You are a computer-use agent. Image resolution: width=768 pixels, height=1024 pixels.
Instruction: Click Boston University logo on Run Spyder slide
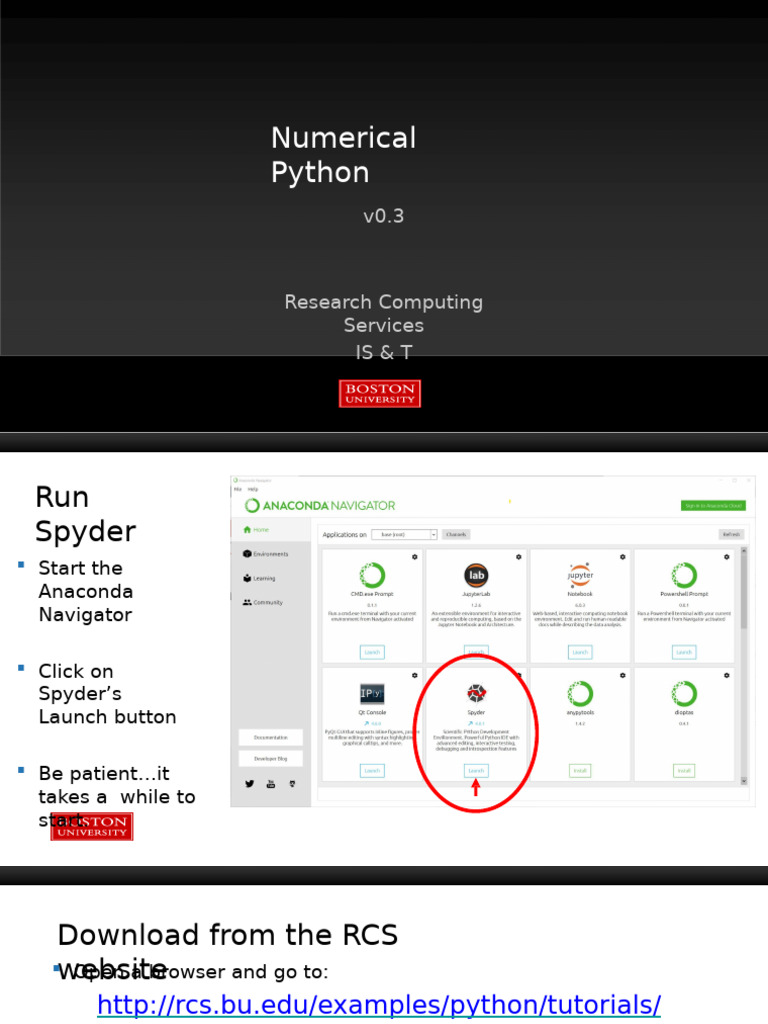[91, 826]
